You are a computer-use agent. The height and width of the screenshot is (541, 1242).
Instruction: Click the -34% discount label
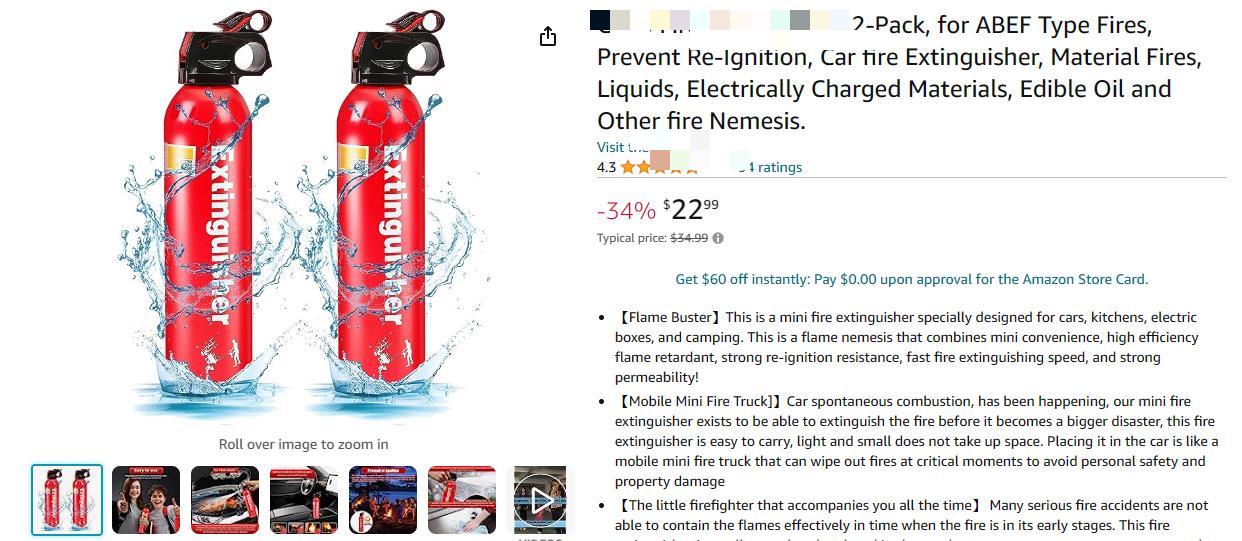pyautogui.click(x=626, y=211)
